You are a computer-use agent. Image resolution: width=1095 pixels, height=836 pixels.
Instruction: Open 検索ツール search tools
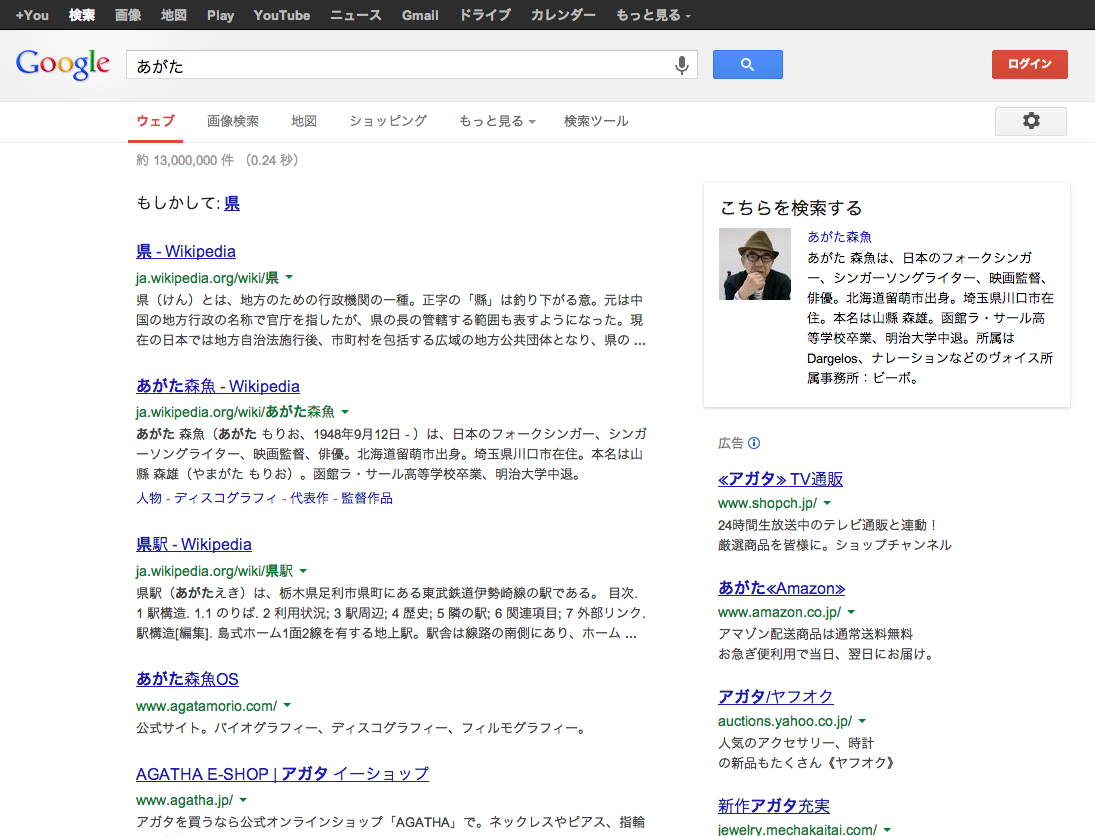click(596, 121)
